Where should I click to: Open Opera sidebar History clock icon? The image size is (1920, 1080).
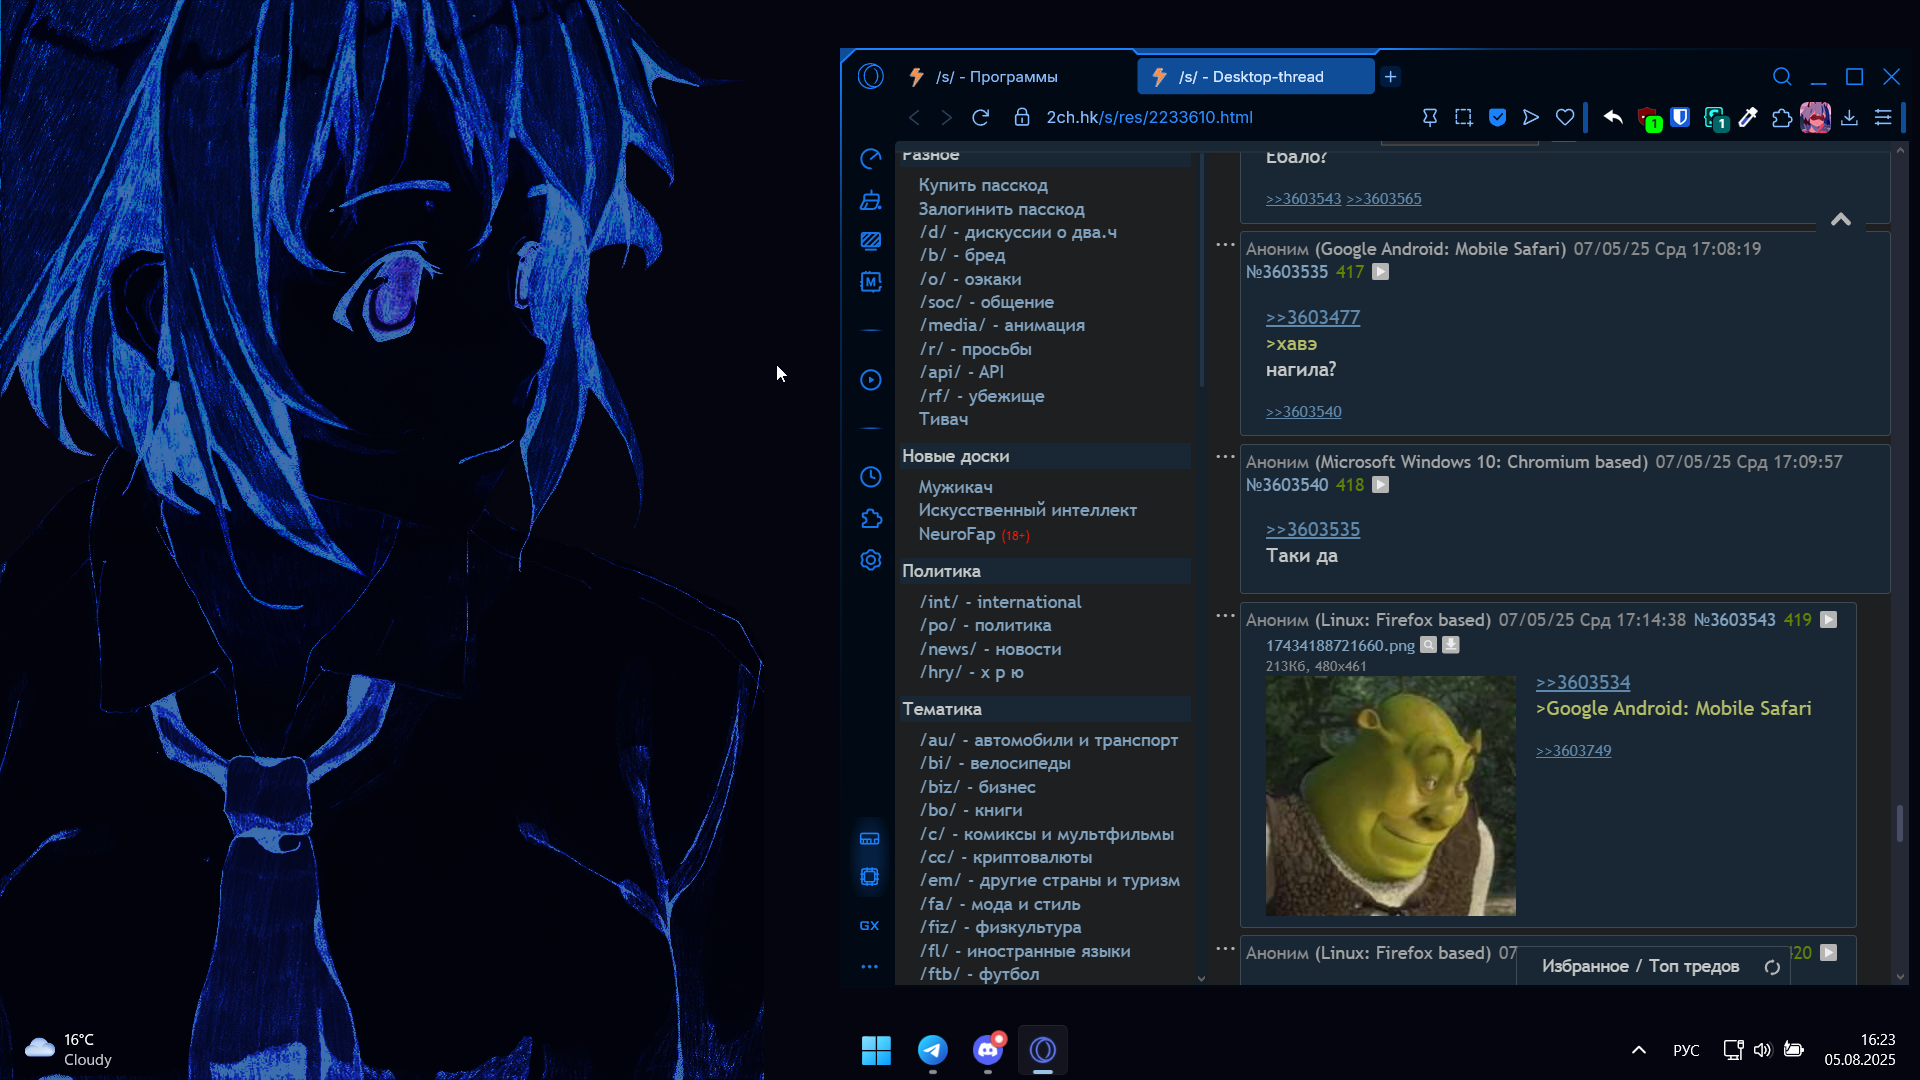(870, 477)
